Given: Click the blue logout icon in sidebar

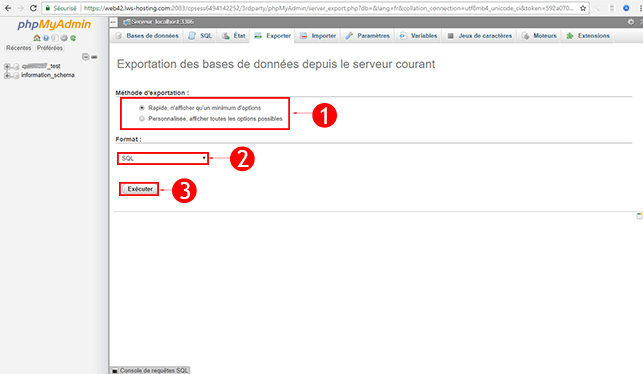Looking at the screenshot, I should click(x=46, y=38).
